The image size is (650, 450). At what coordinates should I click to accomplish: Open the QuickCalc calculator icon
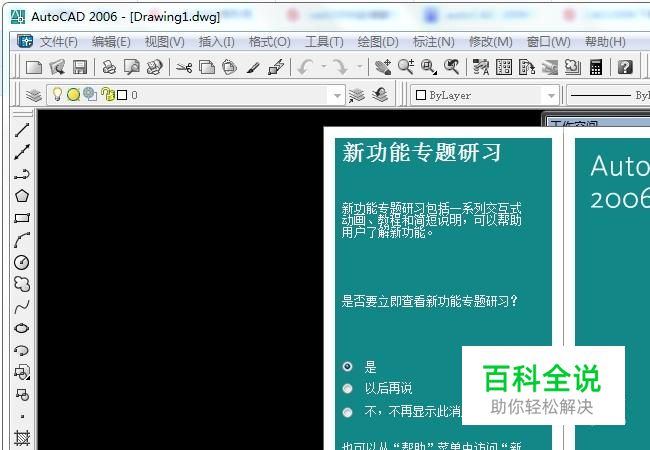596,67
